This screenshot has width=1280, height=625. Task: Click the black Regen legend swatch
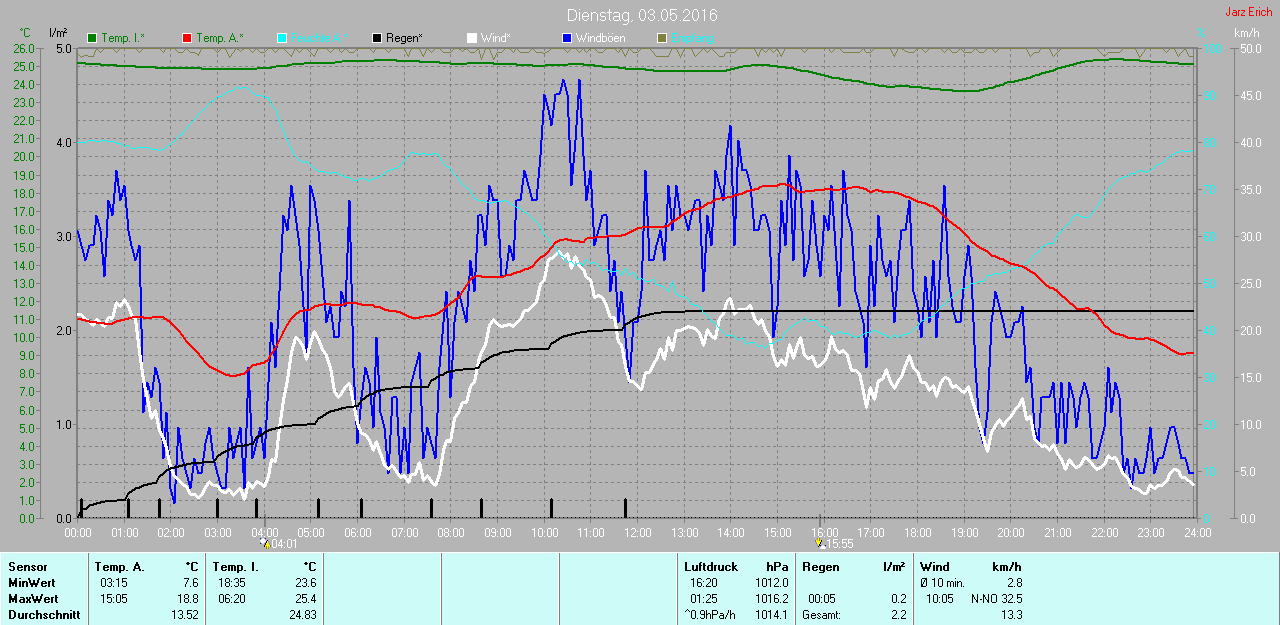pyautogui.click(x=376, y=38)
